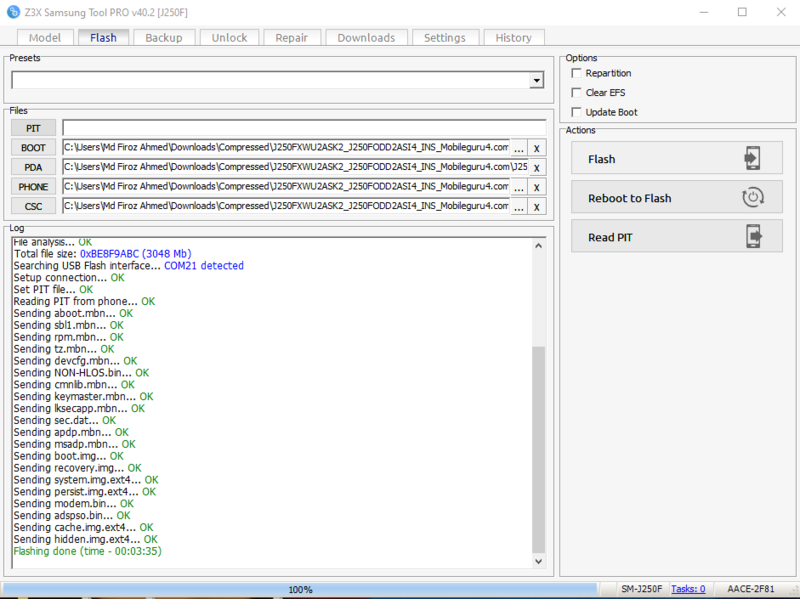This screenshot has height=599, width=800.
Task: Open the Backup tab
Action: (x=163, y=38)
